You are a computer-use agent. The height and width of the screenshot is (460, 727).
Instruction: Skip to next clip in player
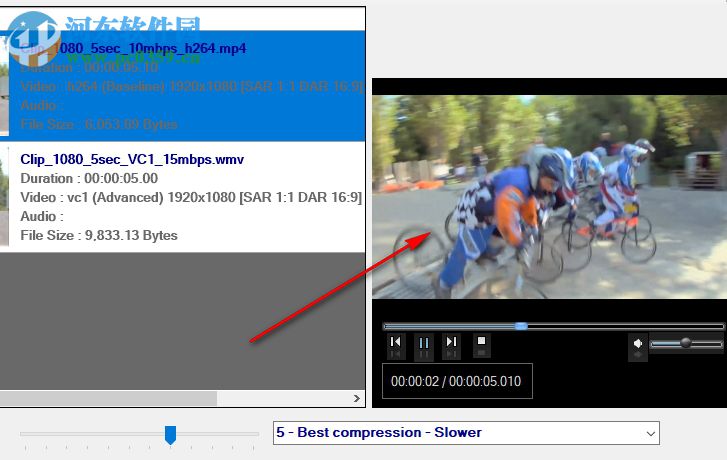tap(452, 346)
